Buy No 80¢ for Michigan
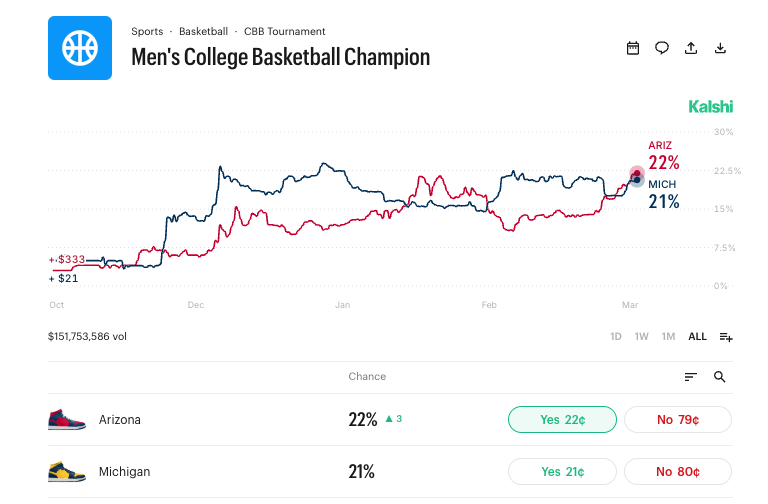This screenshot has height=504, width=768. pos(678,472)
